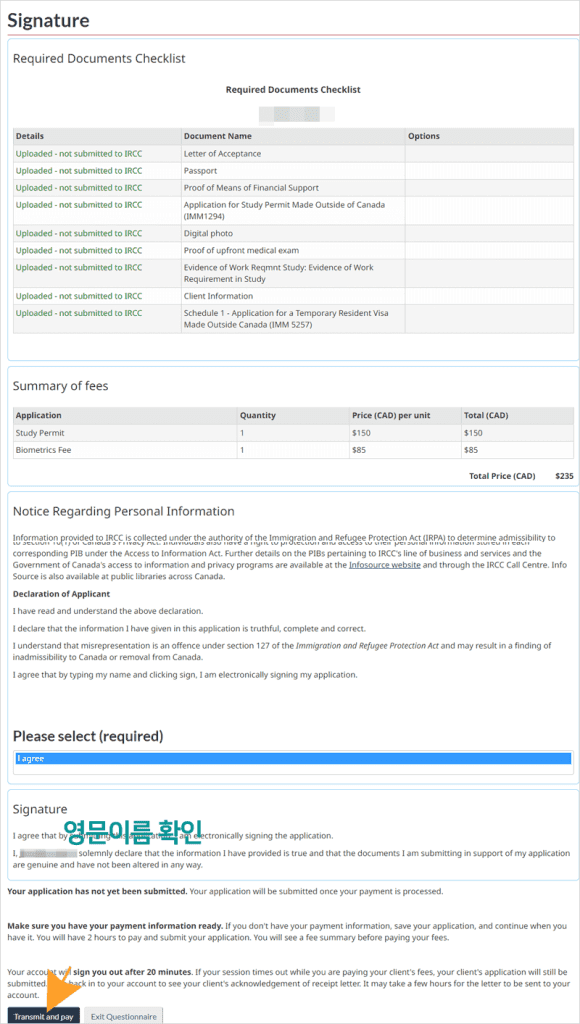Open the Infosource website link
Screen dimensions: 580x1024
[x=383, y=564]
